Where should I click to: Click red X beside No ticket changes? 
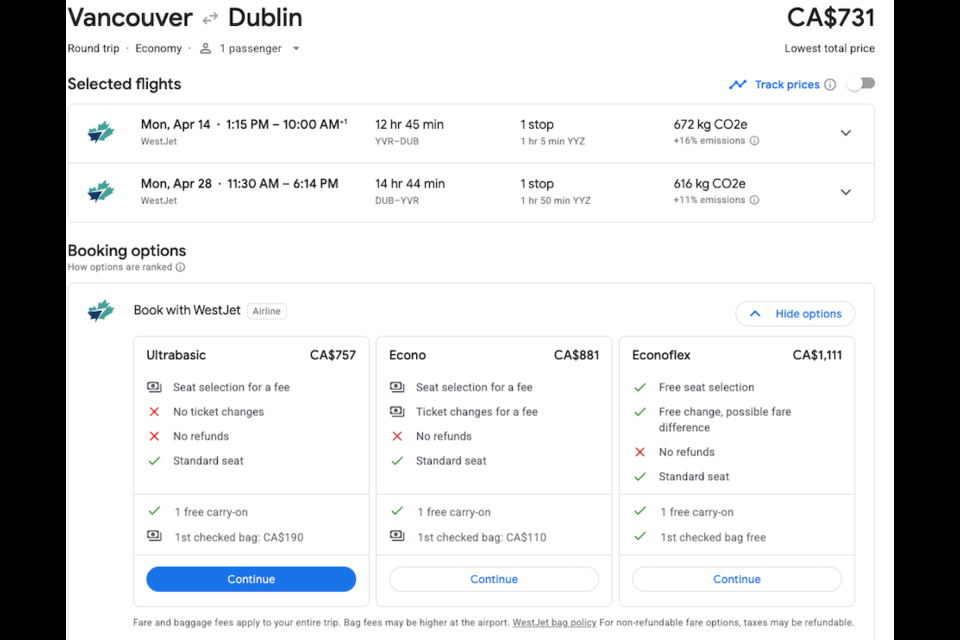pos(154,412)
